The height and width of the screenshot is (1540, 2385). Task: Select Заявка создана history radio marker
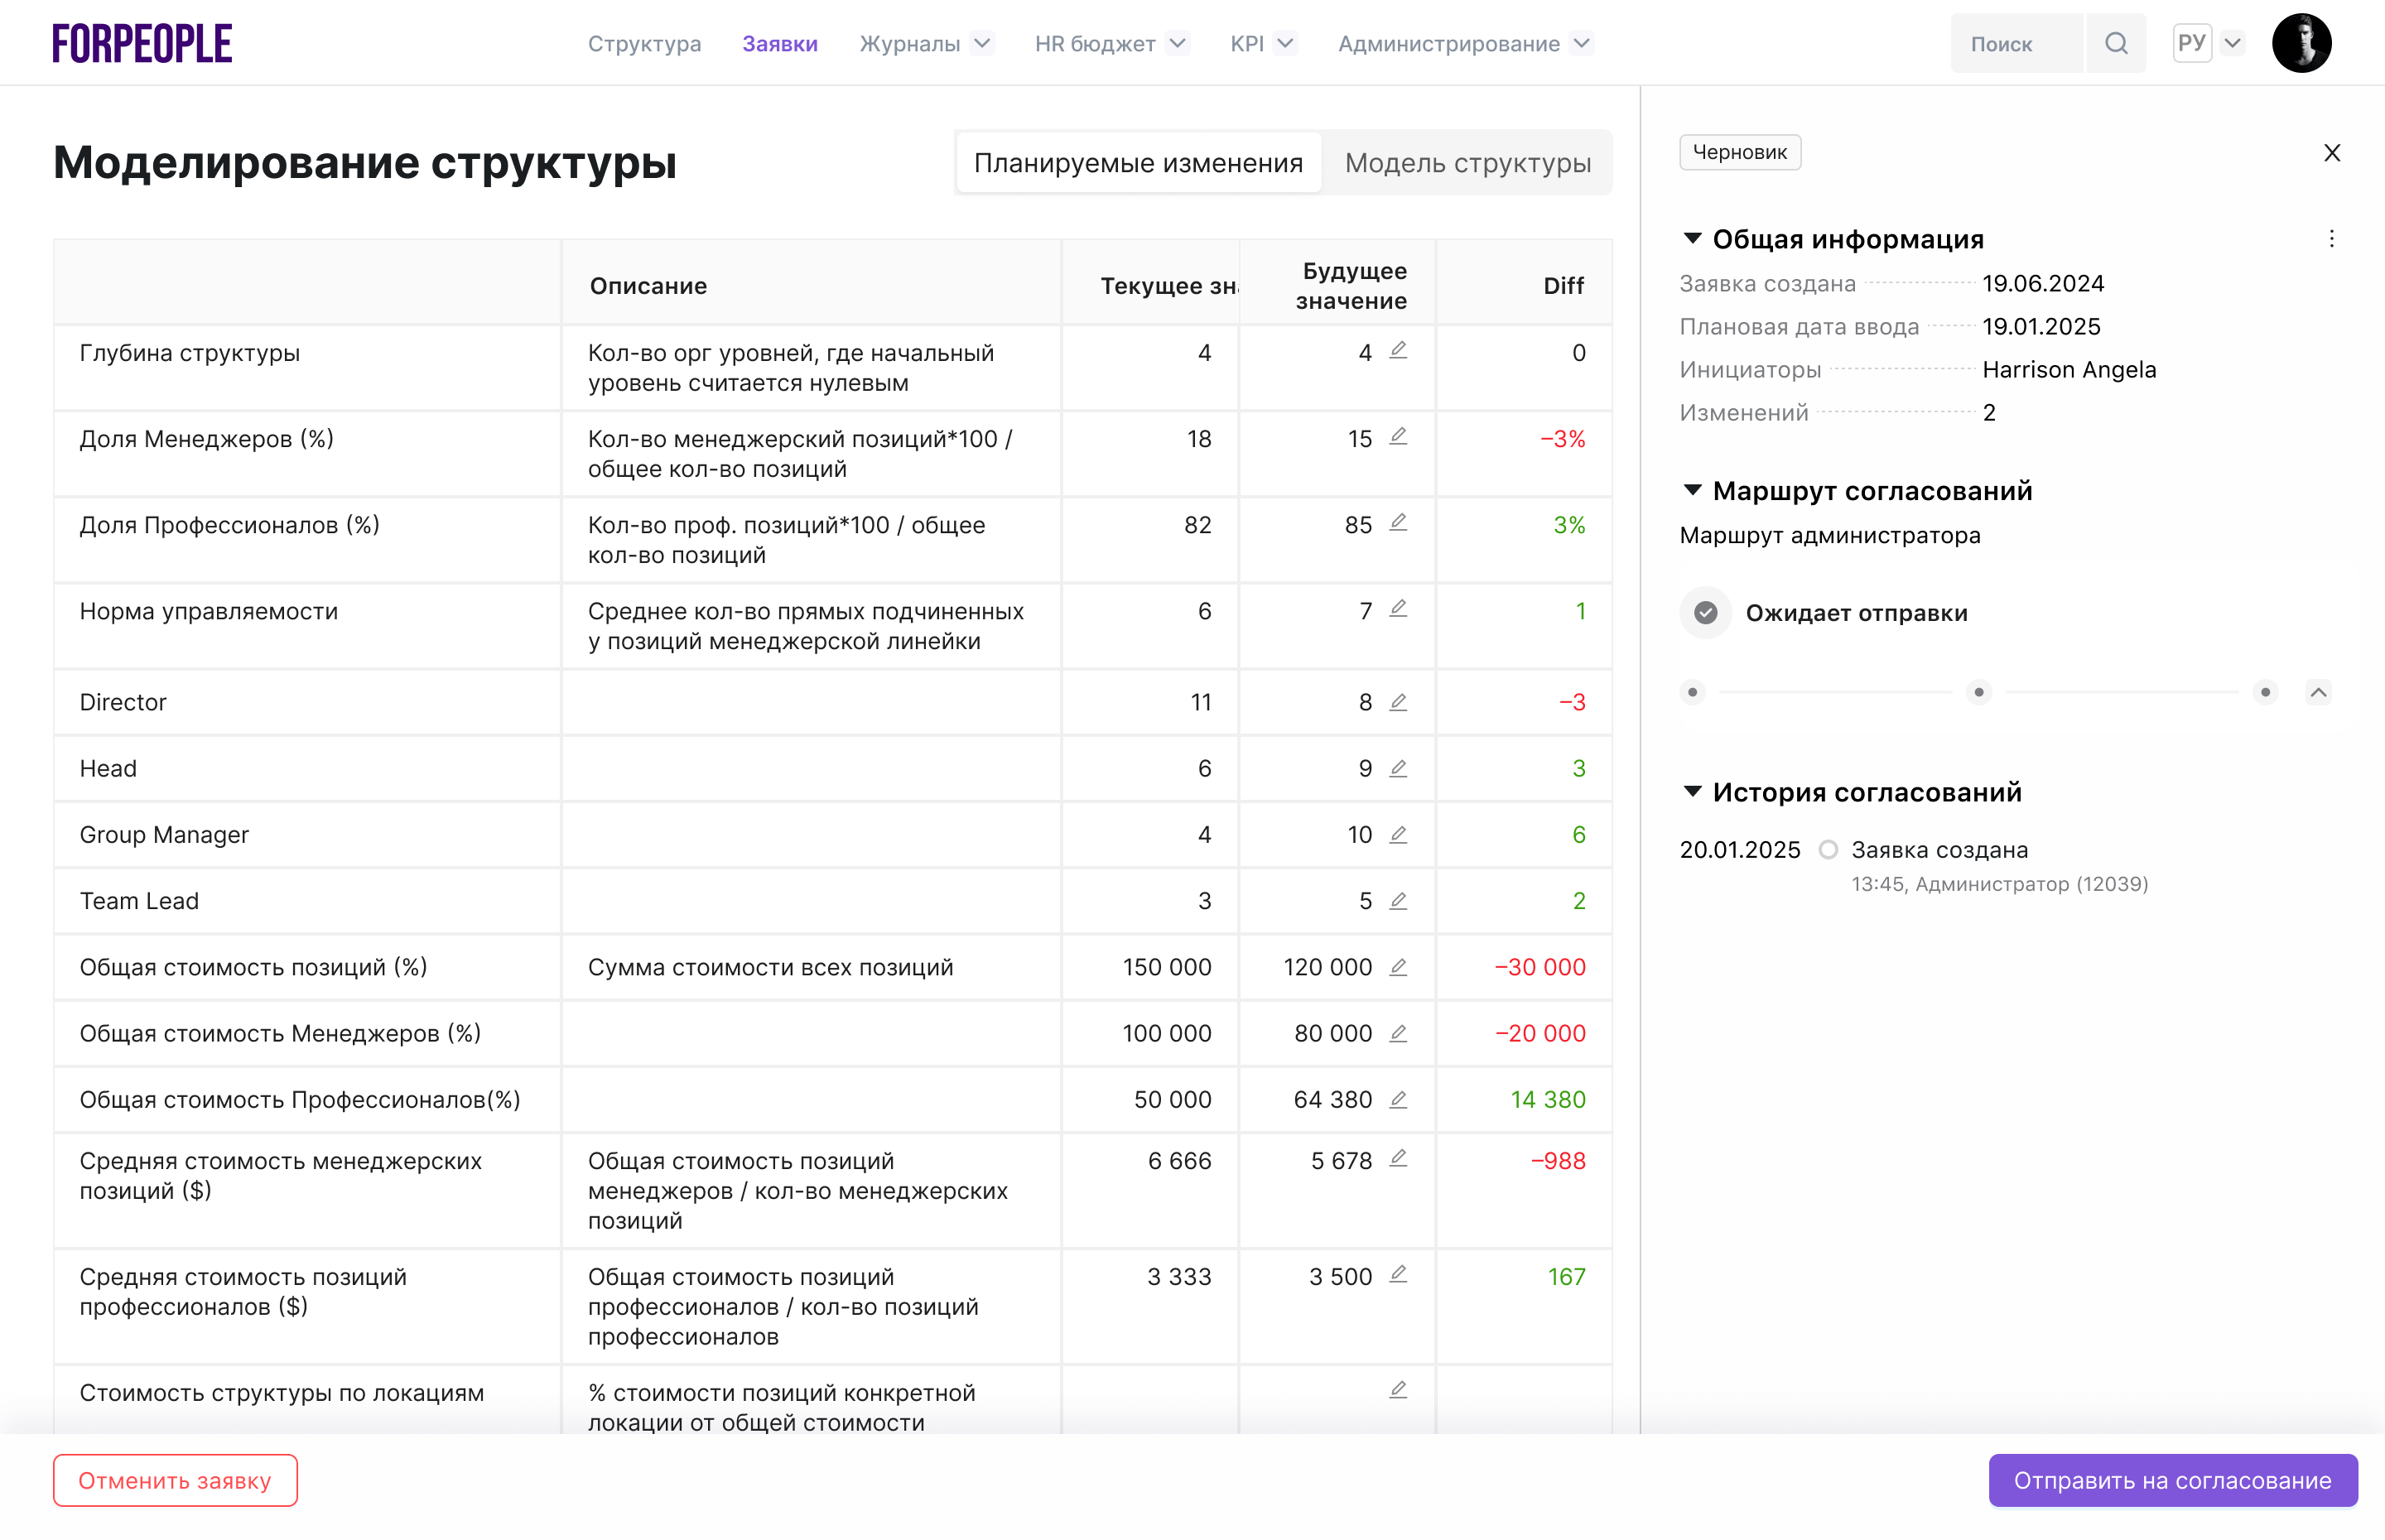1828,849
